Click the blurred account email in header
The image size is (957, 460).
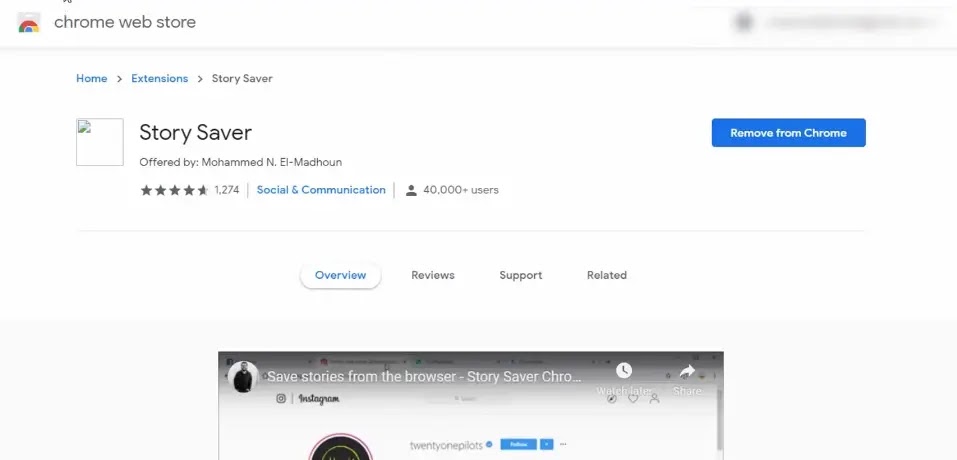pyautogui.click(x=851, y=23)
